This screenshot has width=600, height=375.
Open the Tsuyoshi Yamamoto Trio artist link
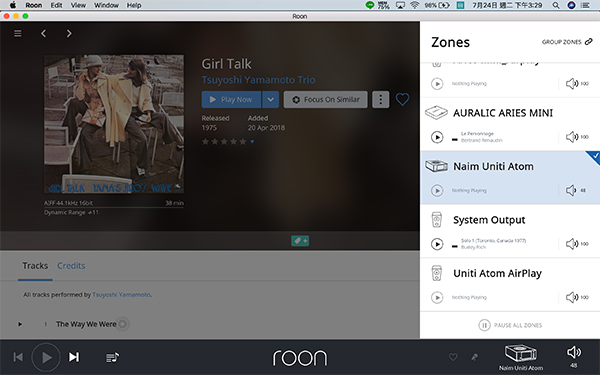tap(259, 80)
